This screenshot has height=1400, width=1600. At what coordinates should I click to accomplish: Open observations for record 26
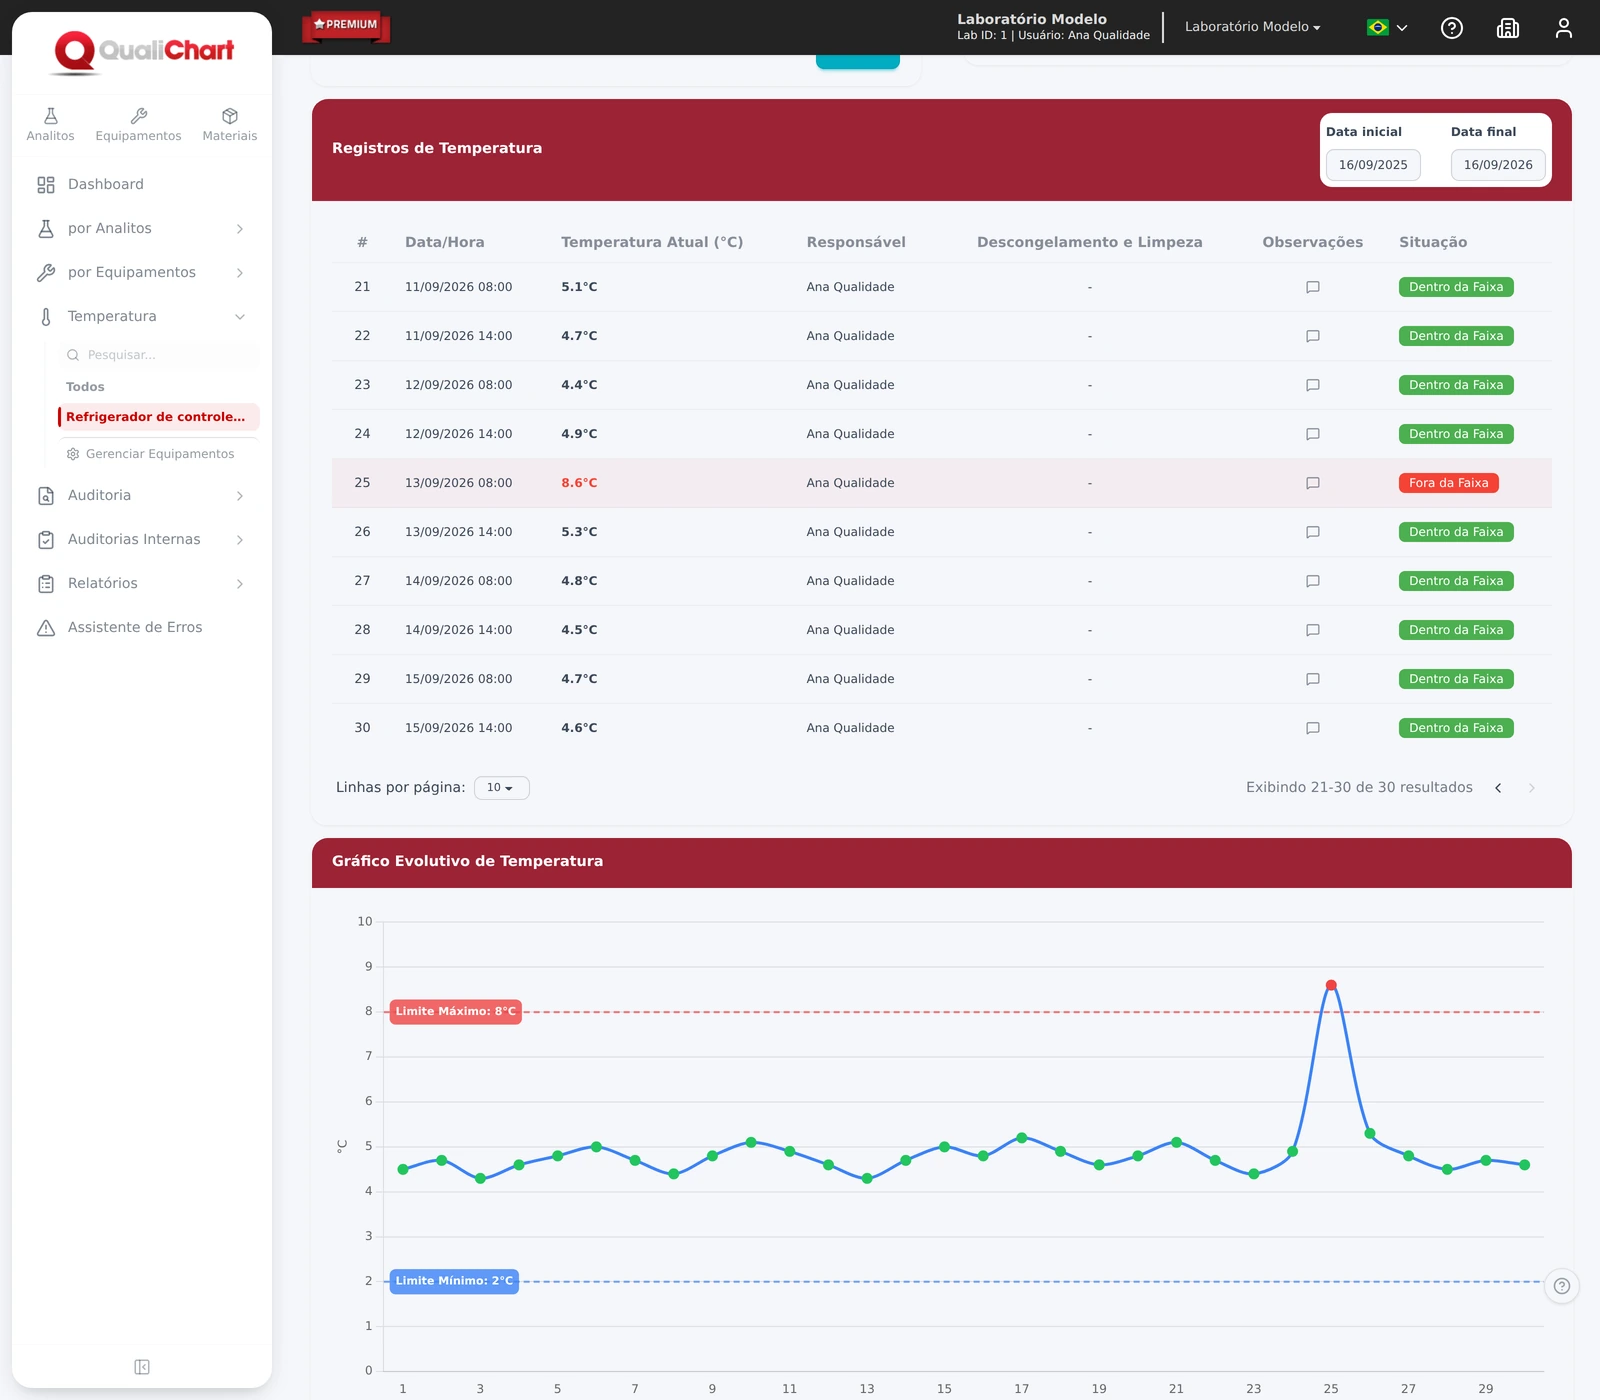tap(1313, 532)
